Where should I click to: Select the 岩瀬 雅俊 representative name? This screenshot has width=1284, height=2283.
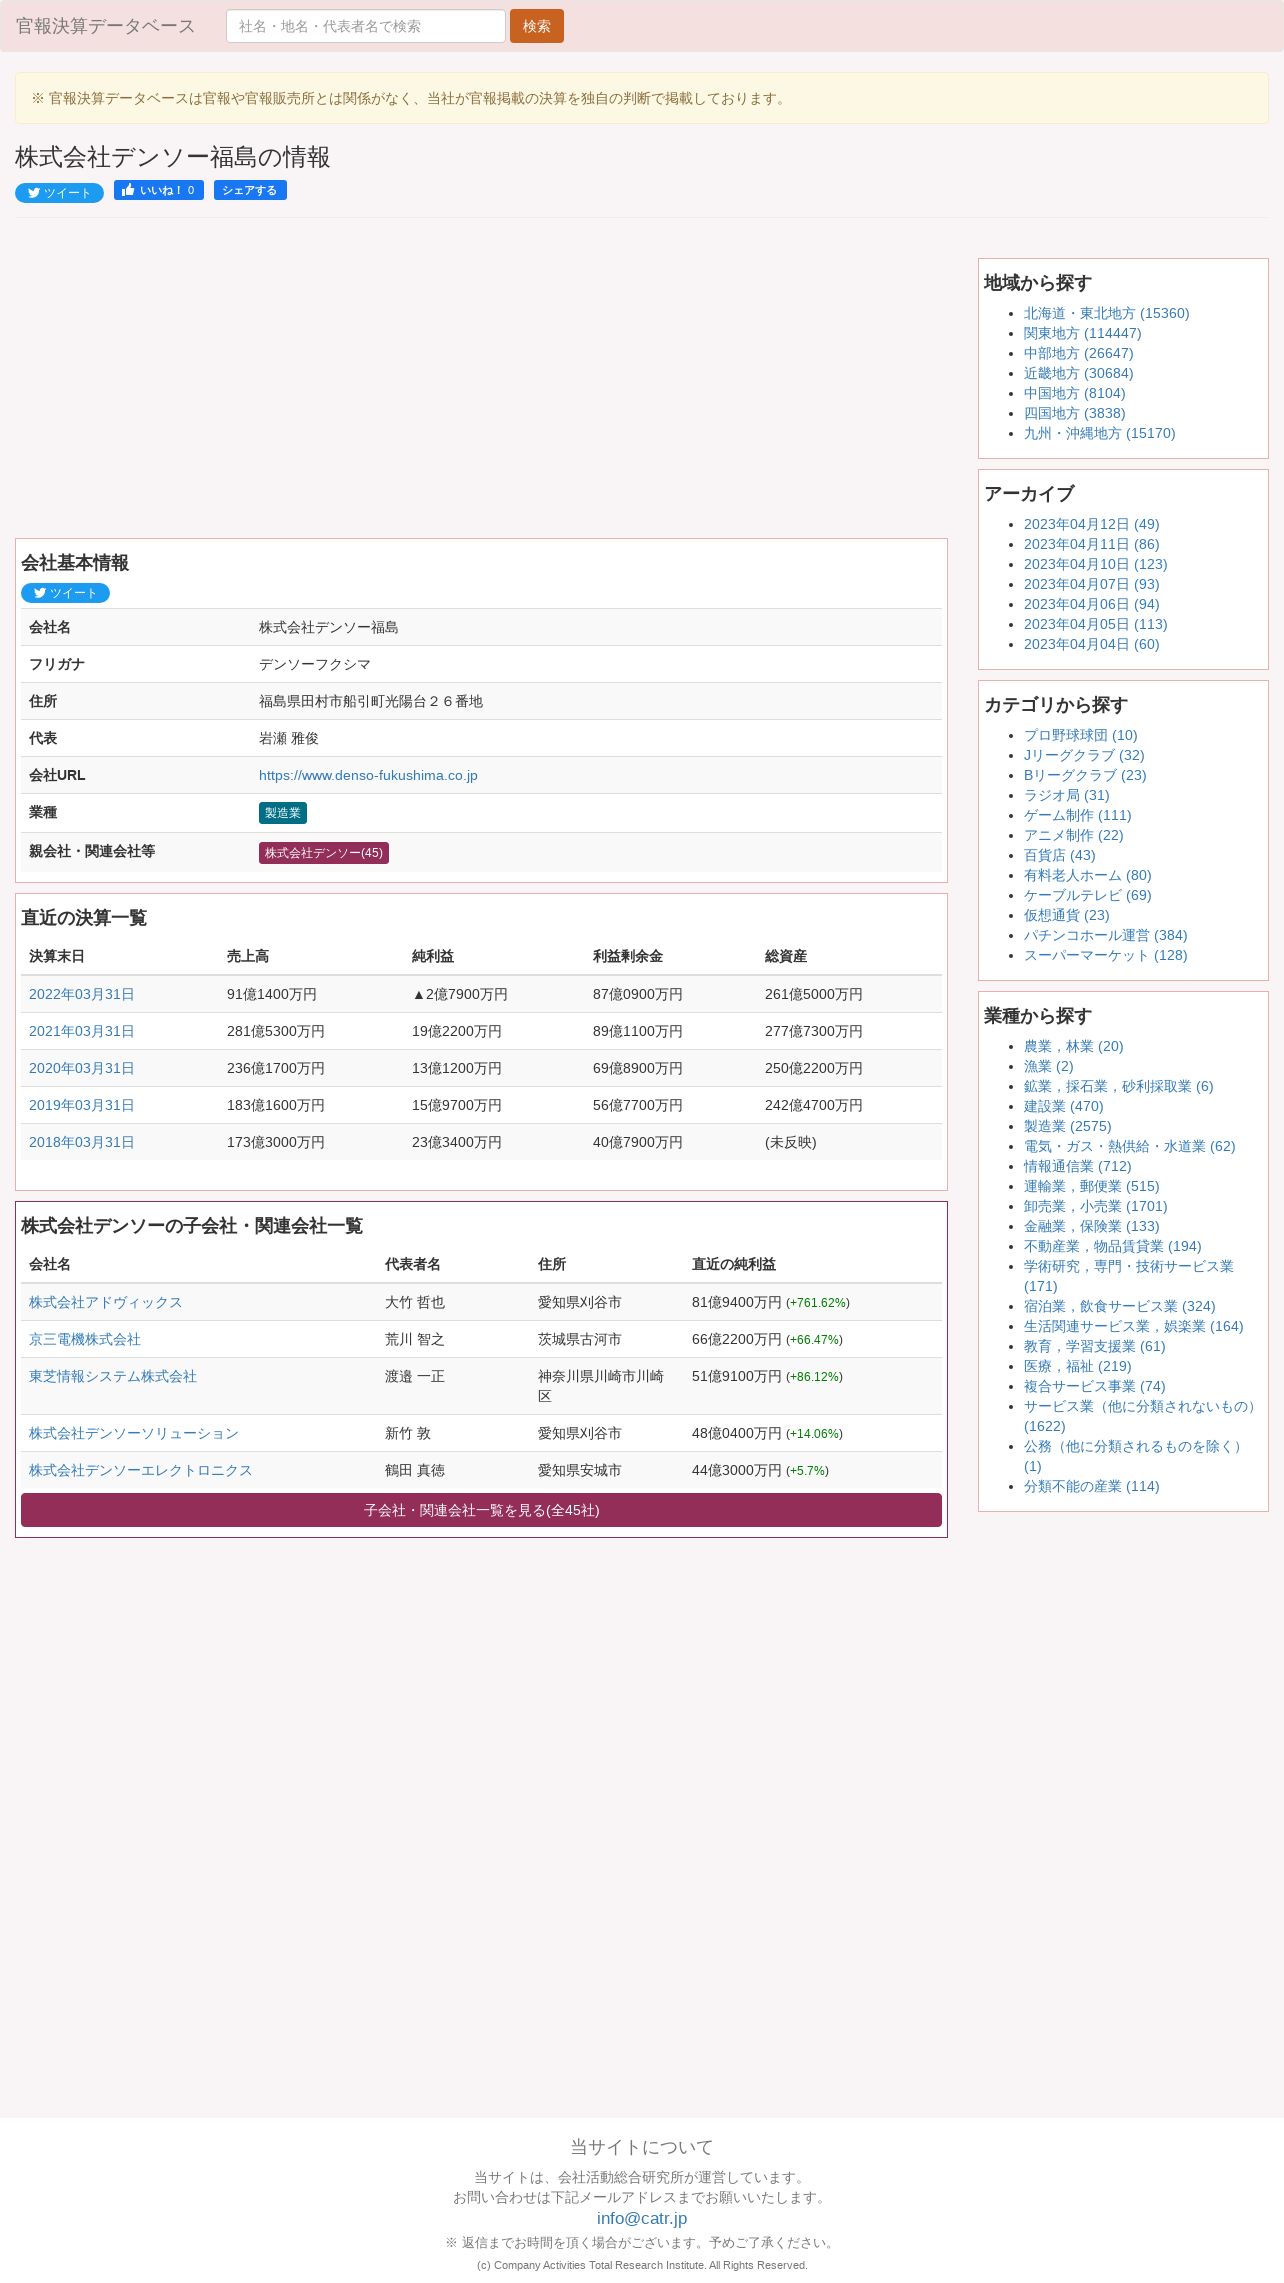point(289,738)
